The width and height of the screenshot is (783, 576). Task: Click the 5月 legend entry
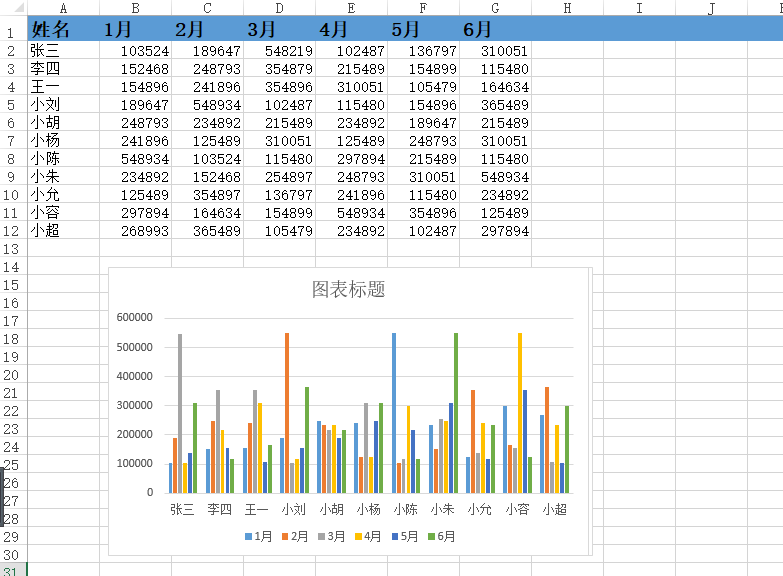click(x=405, y=537)
